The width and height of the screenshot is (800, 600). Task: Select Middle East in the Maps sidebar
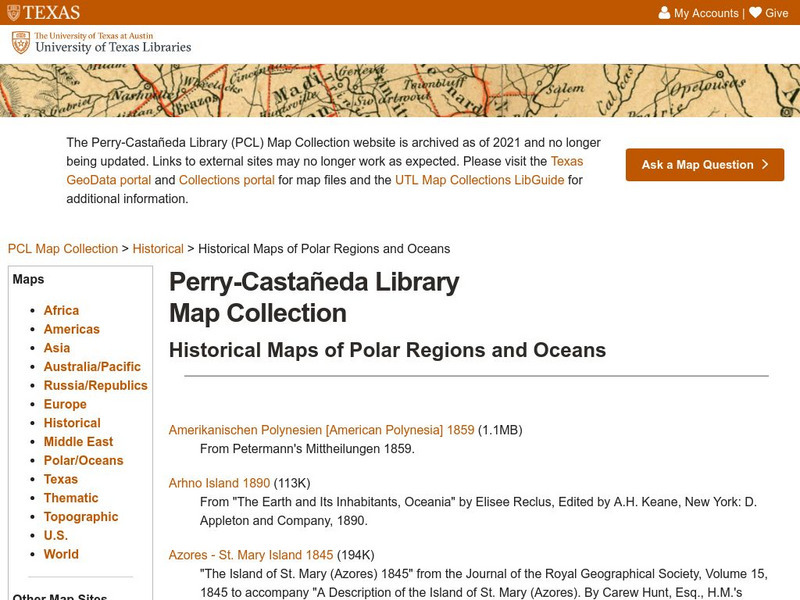tap(78, 442)
